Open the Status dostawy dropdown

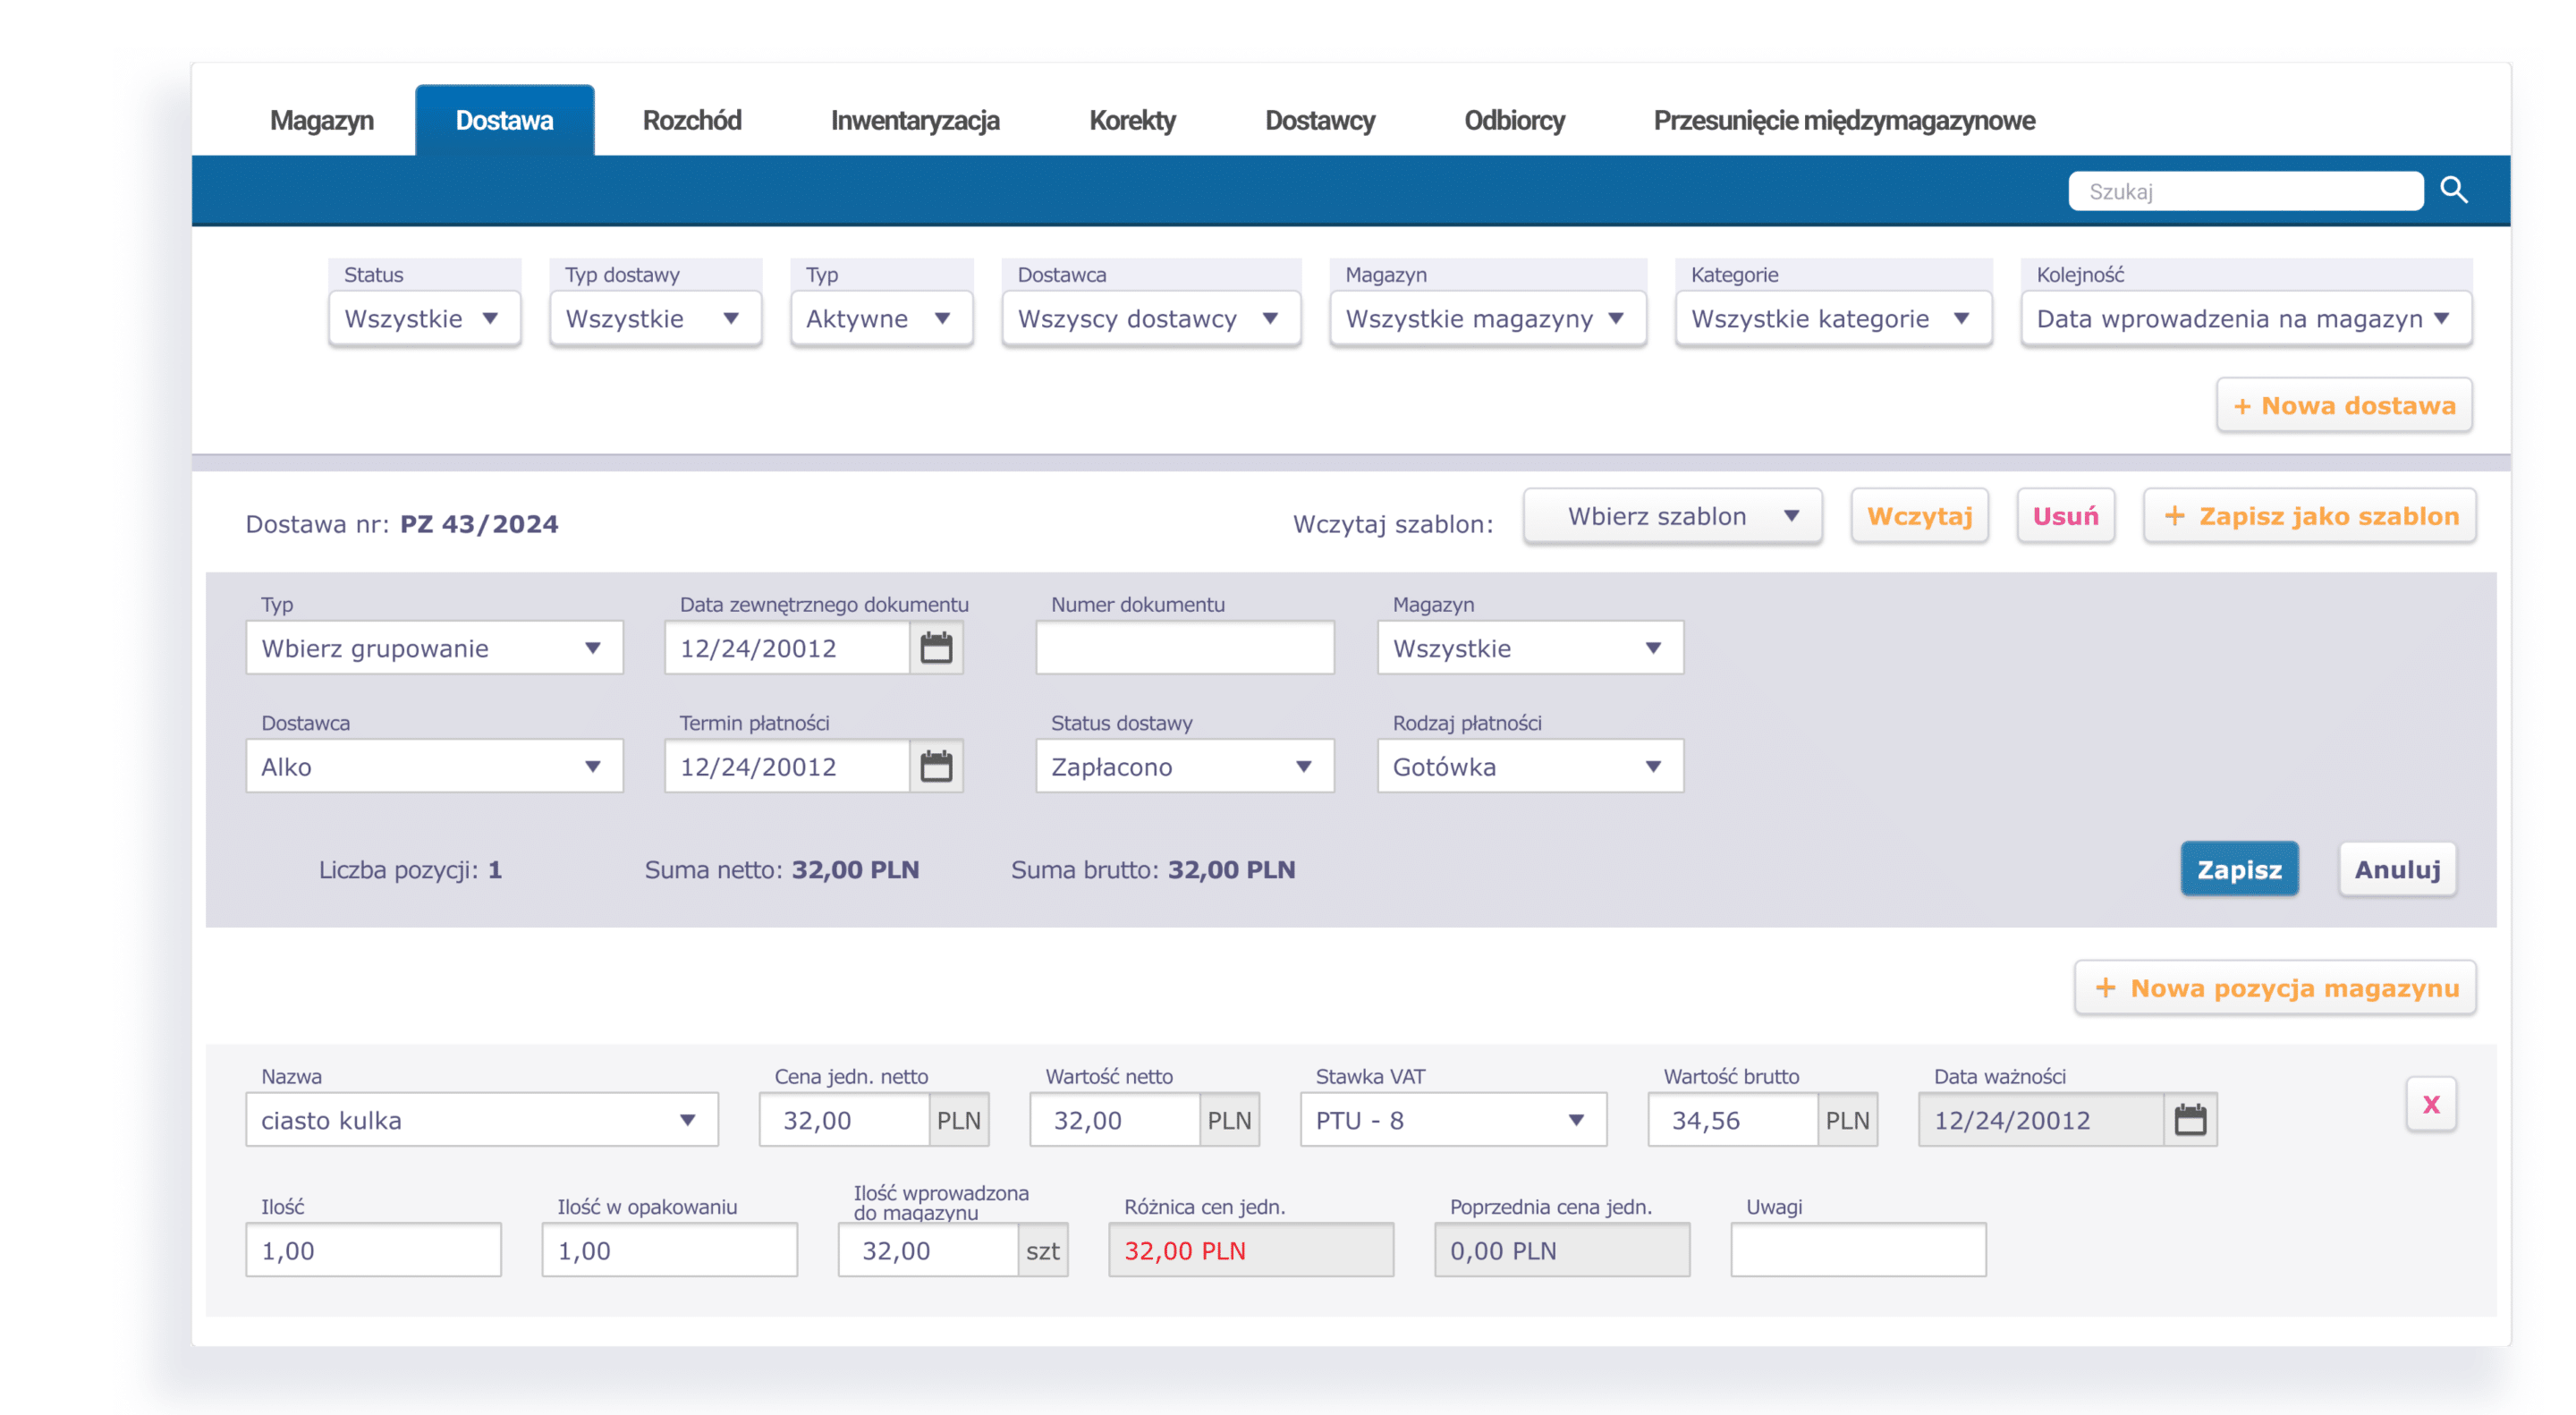coord(1185,767)
